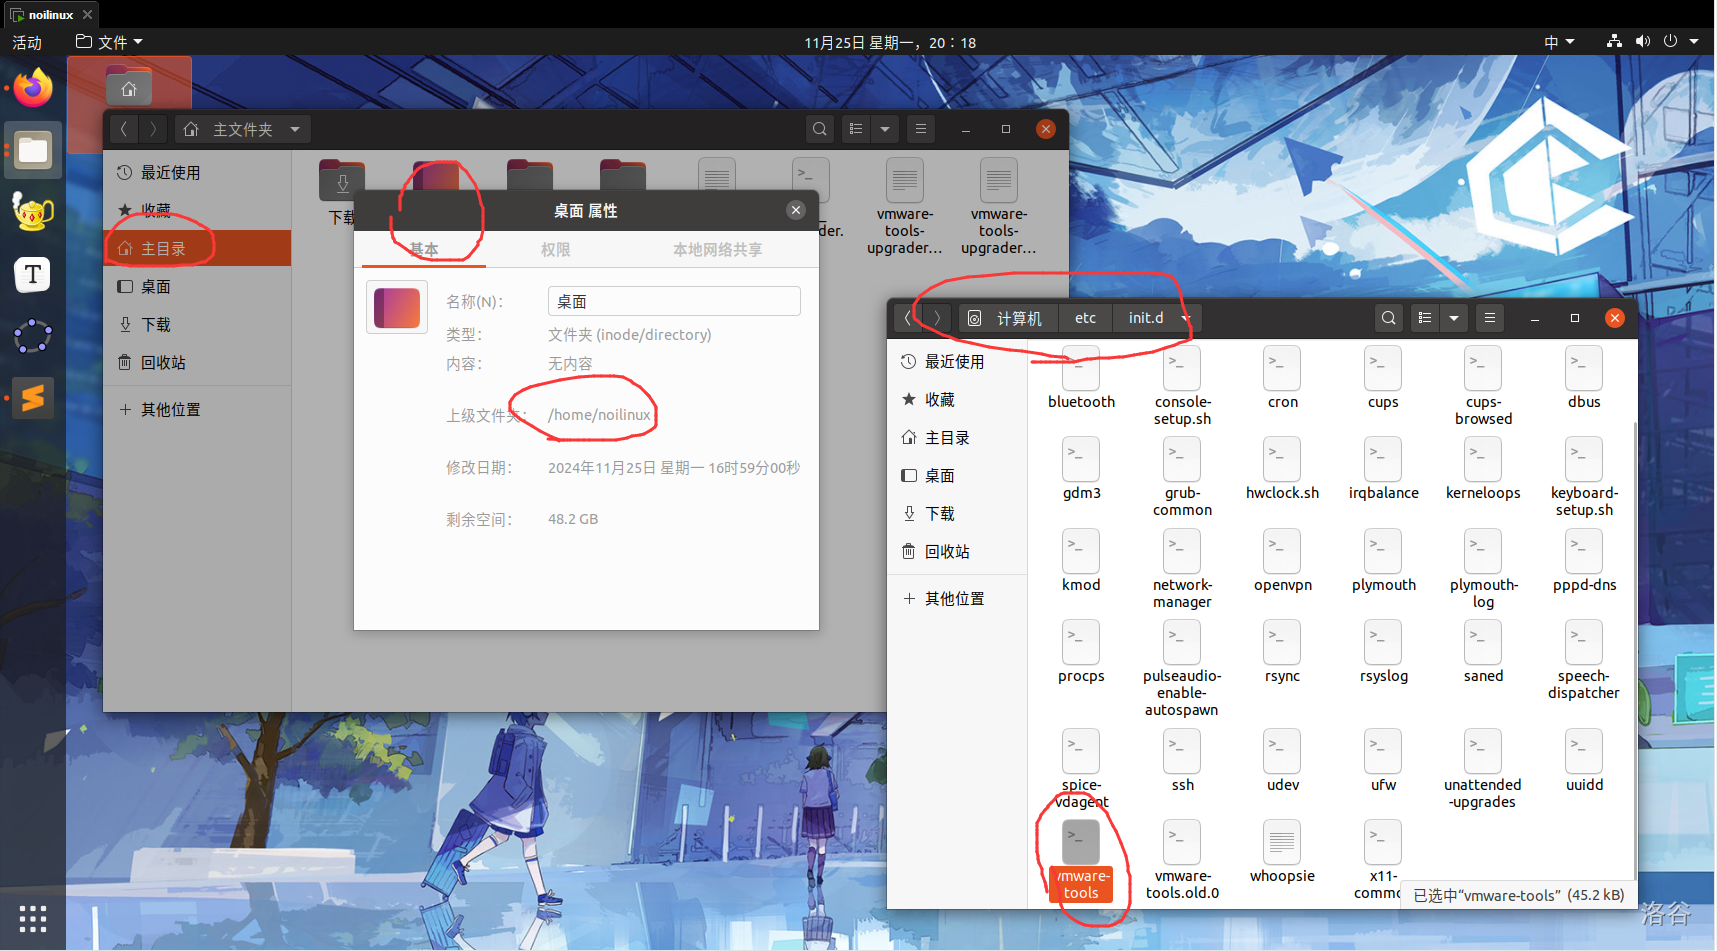
Task: Select 主目录 in home folder sidebar
Action: click(197, 248)
